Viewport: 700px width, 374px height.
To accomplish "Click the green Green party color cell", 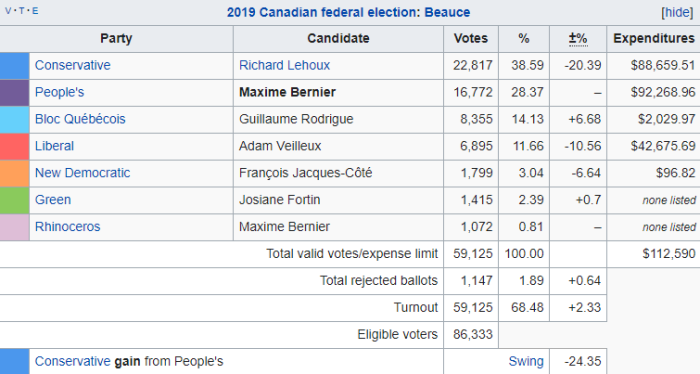I will (x=15, y=200).
